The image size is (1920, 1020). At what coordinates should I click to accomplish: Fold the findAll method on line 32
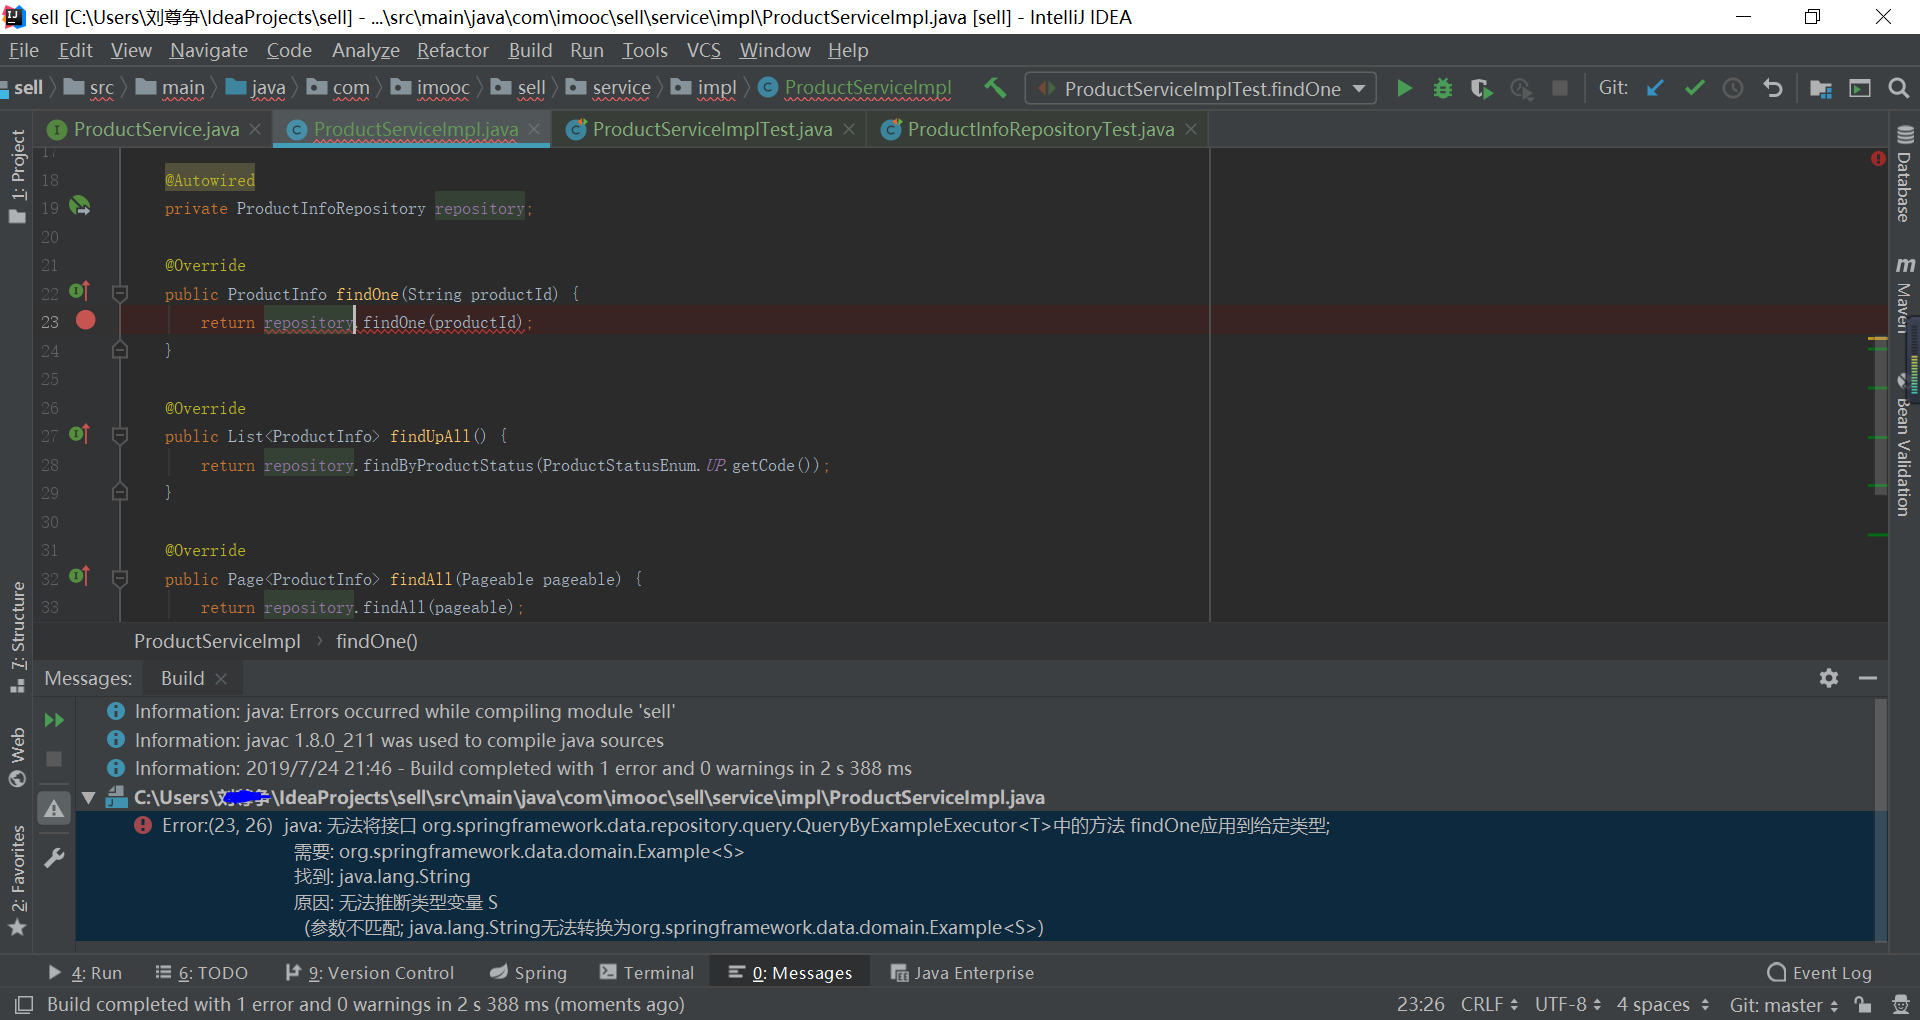(x=120, y=578)
